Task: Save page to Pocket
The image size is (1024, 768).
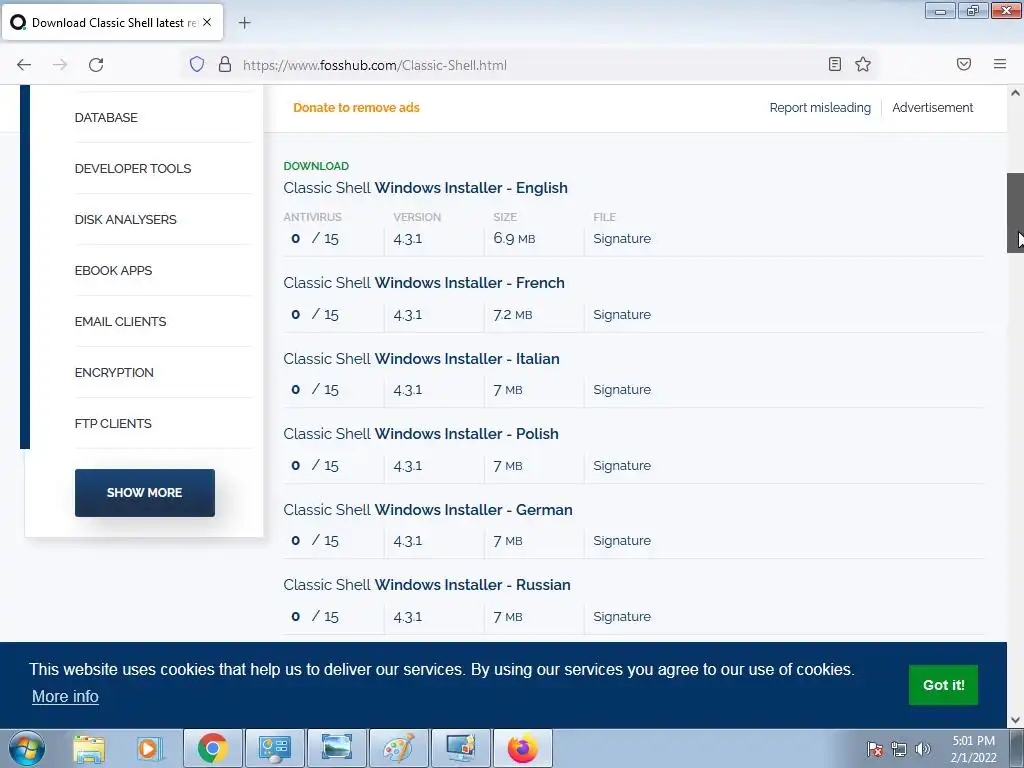Action: 964,64
